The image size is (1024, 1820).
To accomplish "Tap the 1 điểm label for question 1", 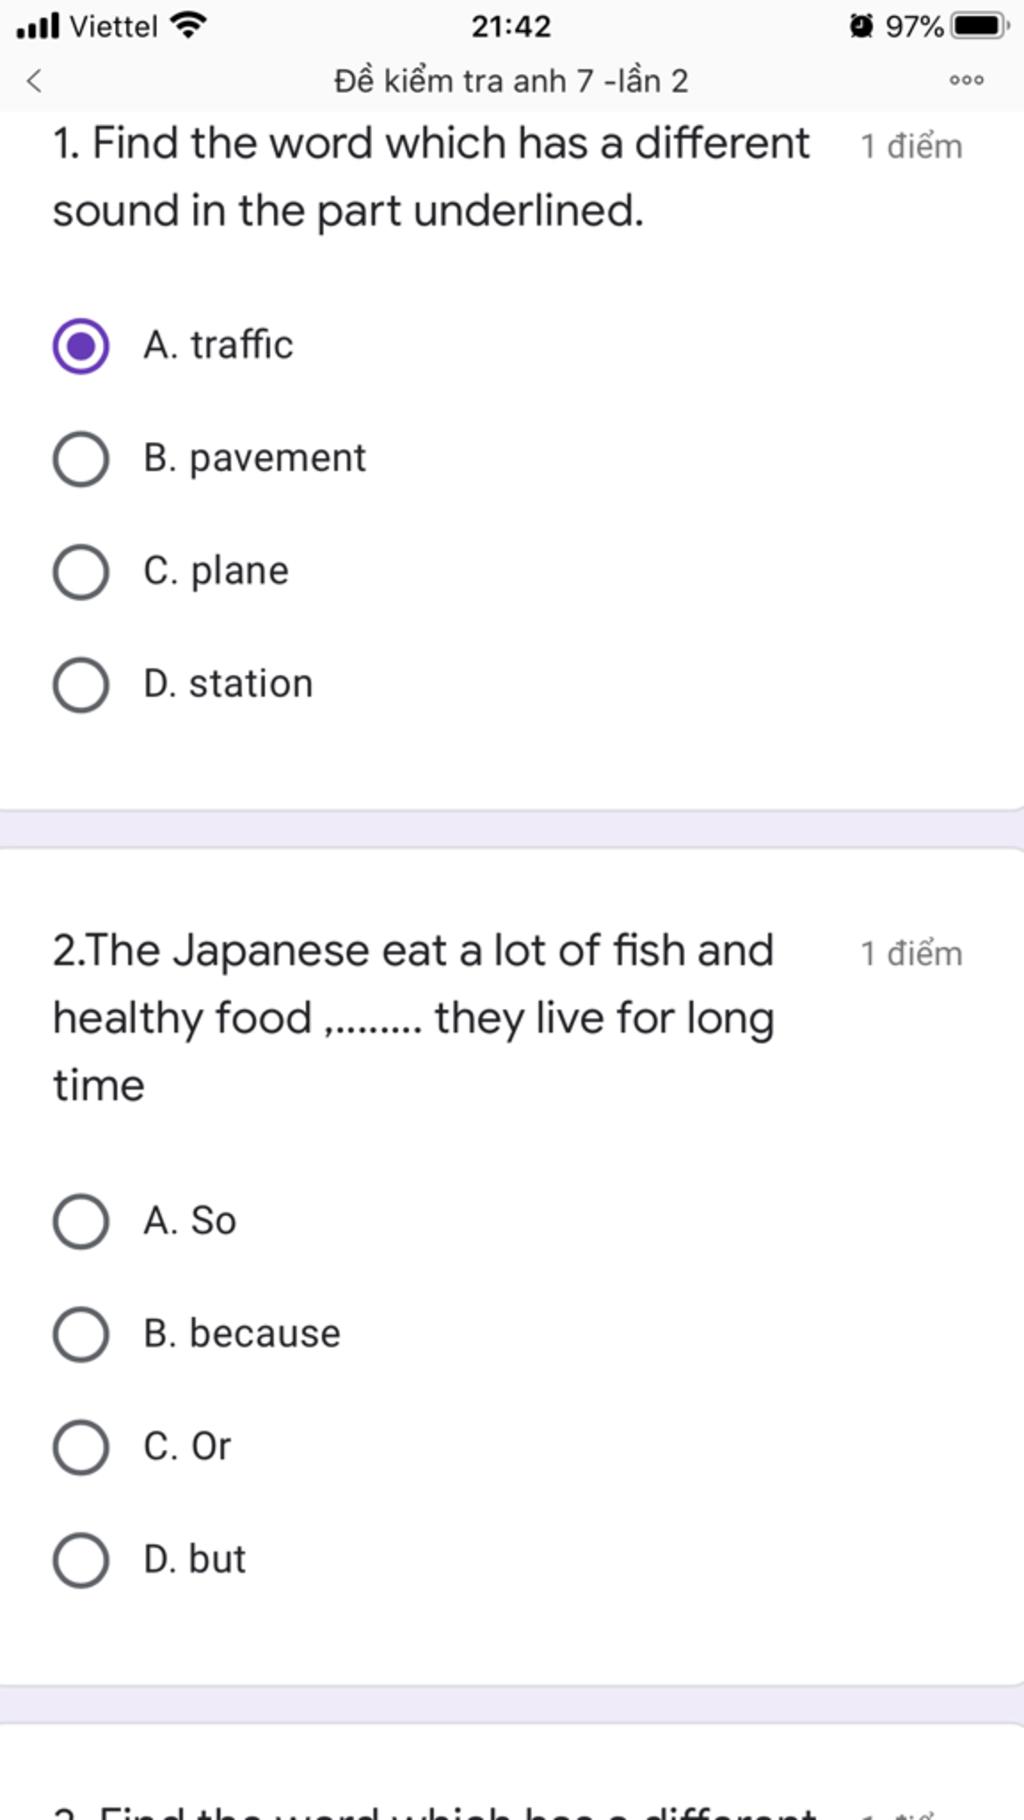I will 911,146.
